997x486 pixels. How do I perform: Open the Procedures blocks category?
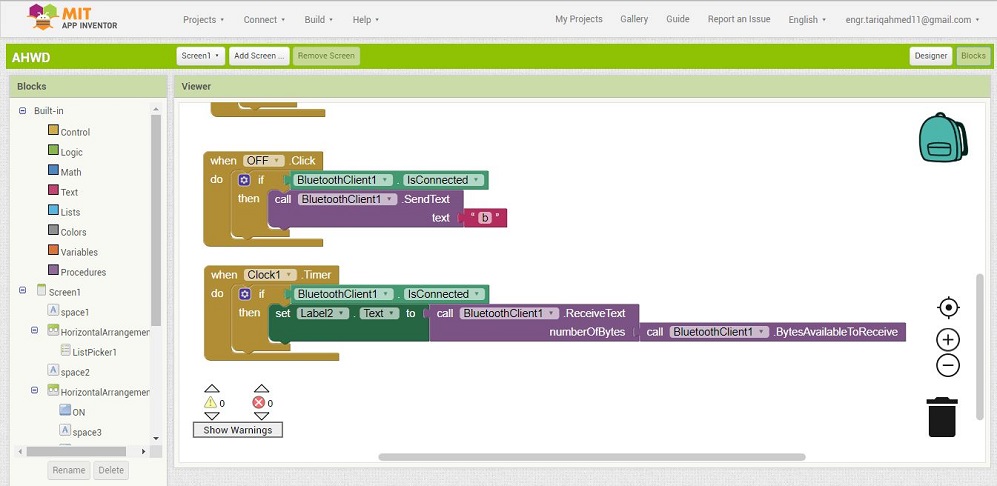click(77, 272)
